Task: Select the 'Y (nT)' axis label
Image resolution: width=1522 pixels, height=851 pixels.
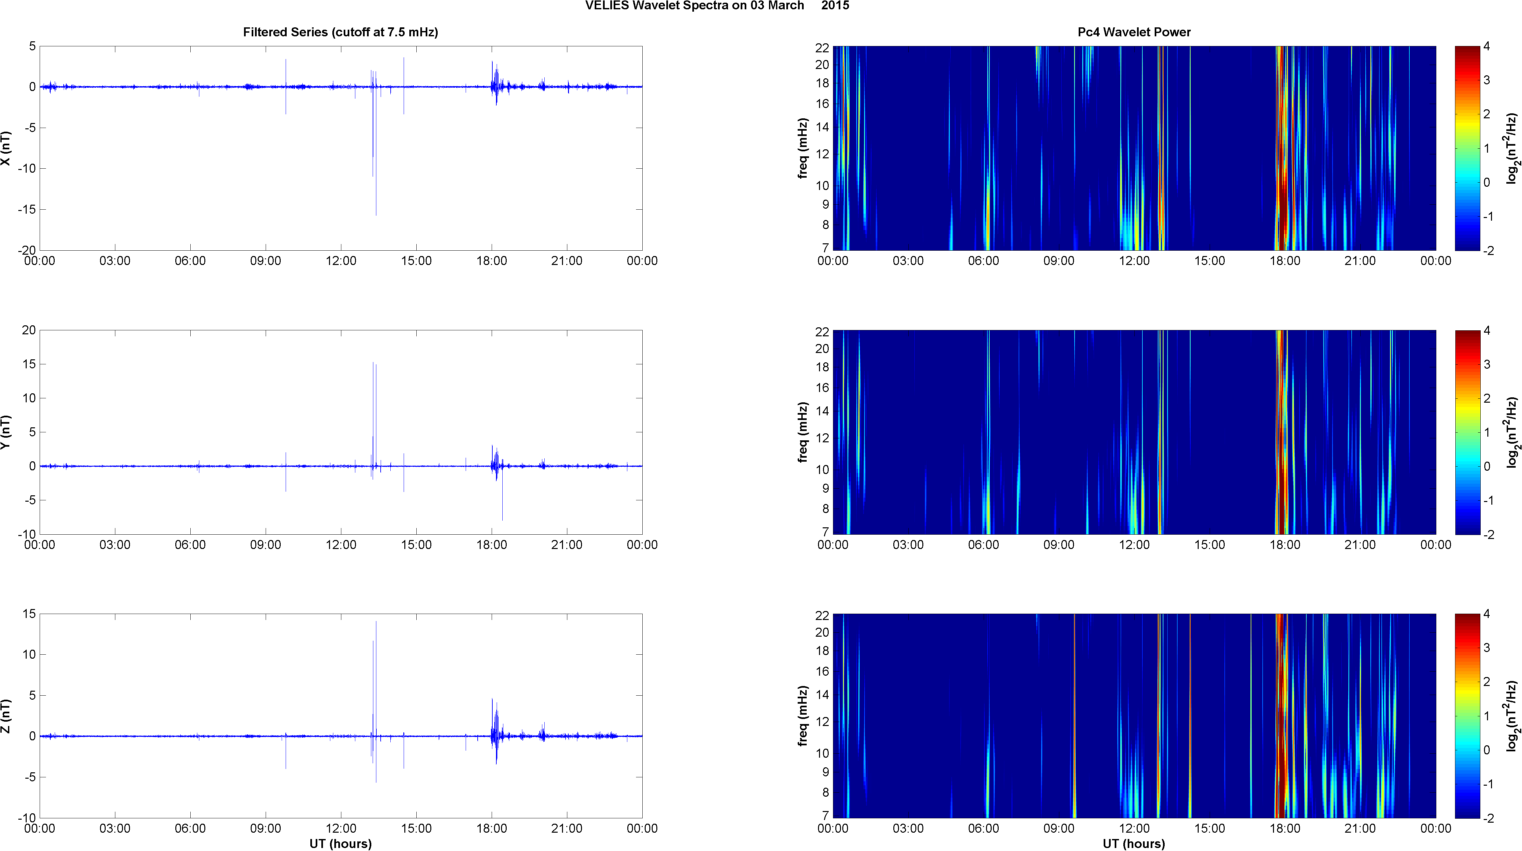Action: tap(6, 432)
